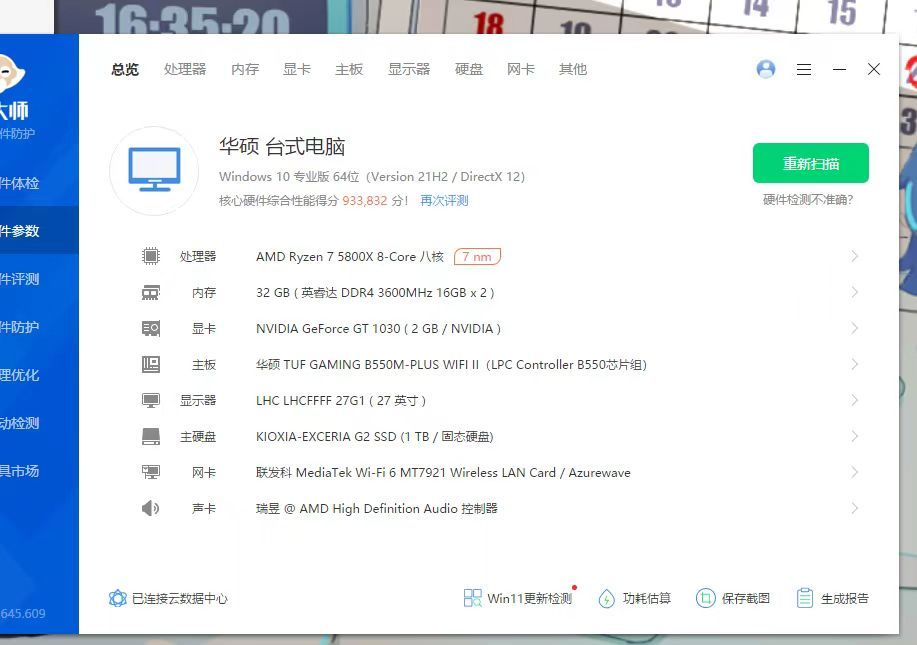Click the 生成报告 clipboard icon
Image resolution: width=917 pixels, height=645 pixels.
pos(805,598)
